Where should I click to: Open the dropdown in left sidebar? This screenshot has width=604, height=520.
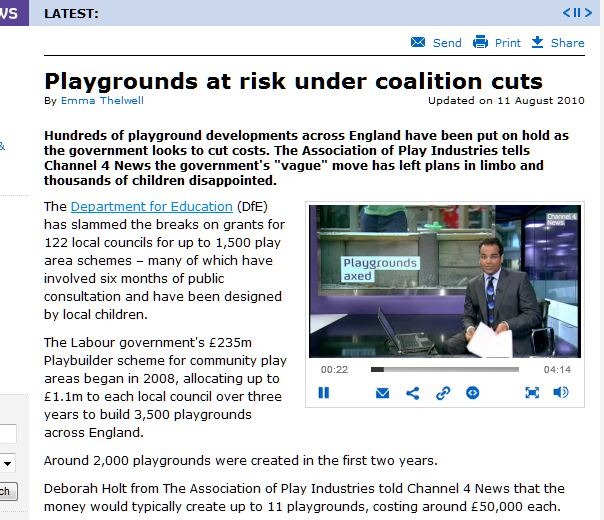pos(8,463)
